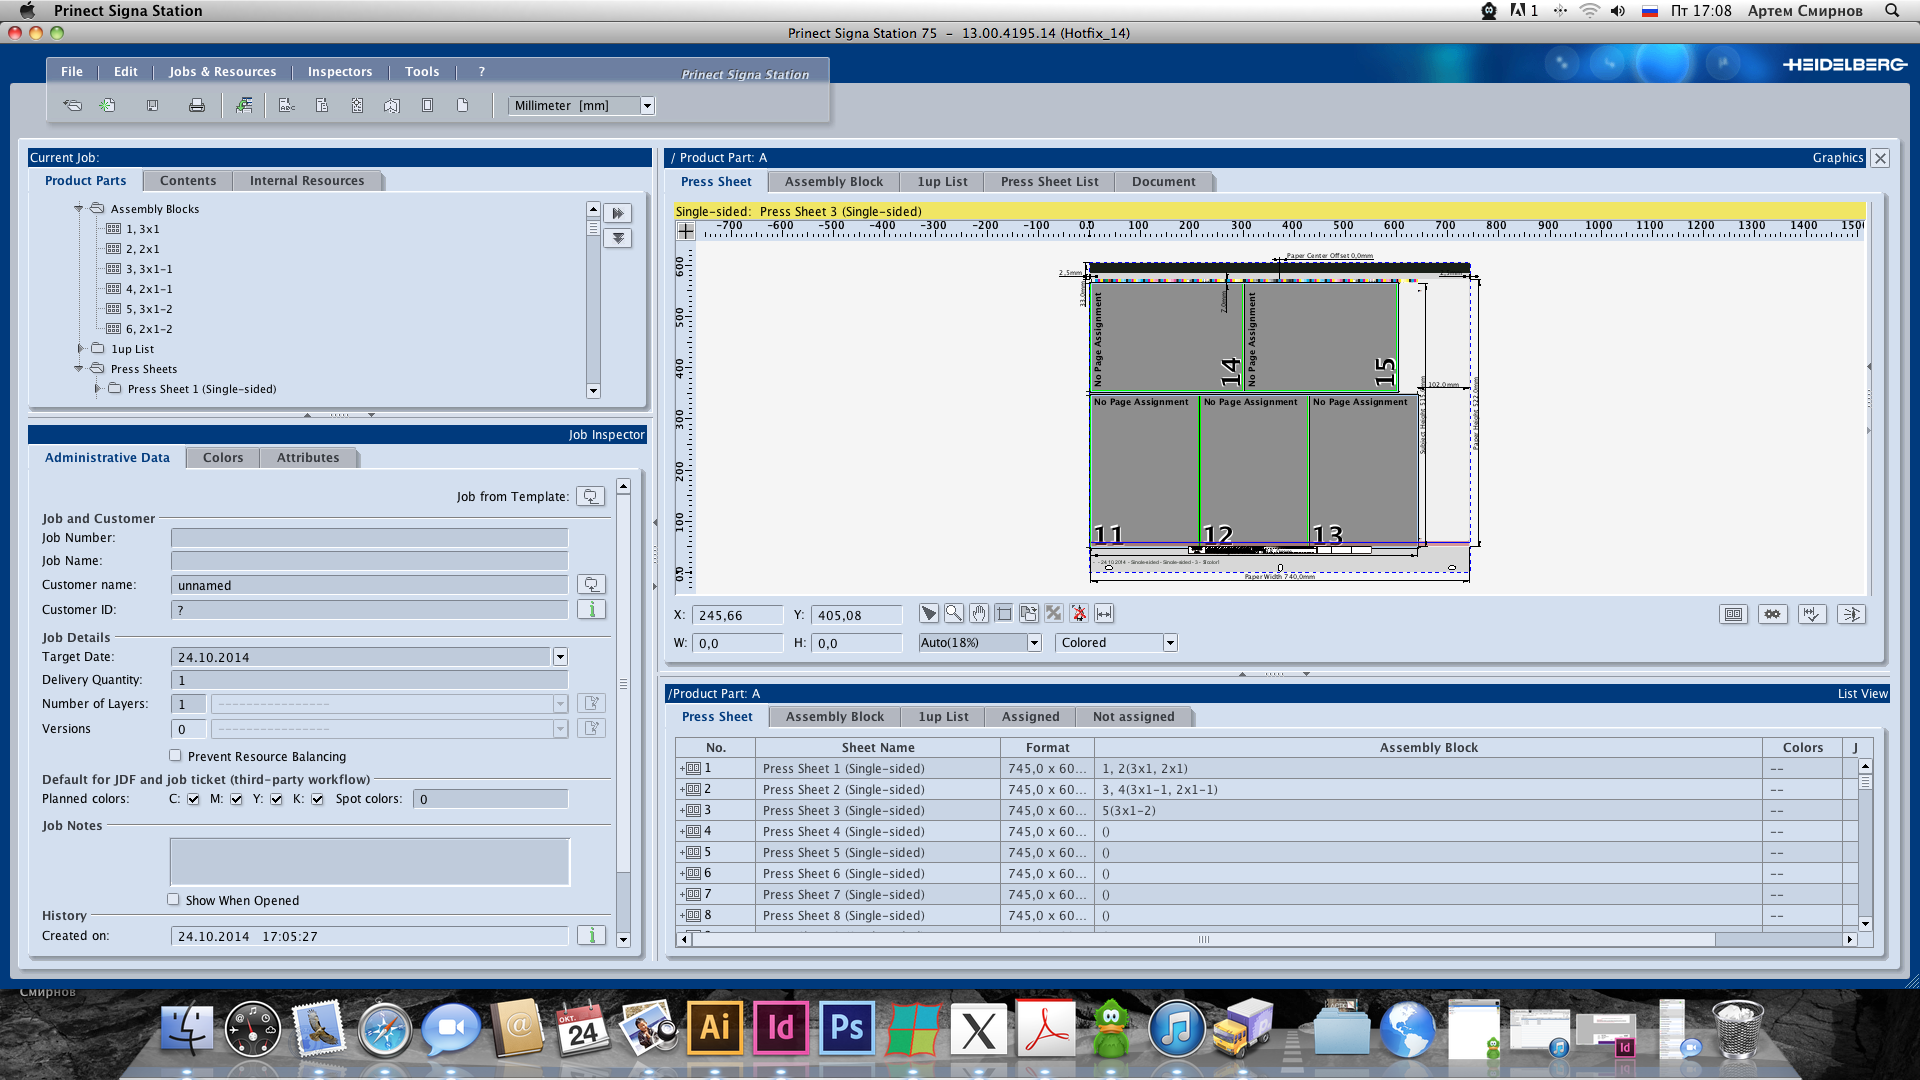Open the Millimeter [mm] units dropdown

(x=647, y=106)
